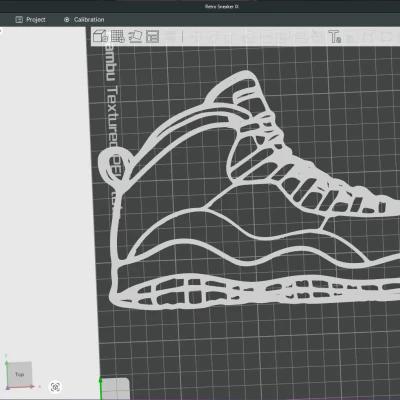This screenshot has width=400, height=400.
Task: Click the Retro Sneaker IX title text
Action: point(222,6)
